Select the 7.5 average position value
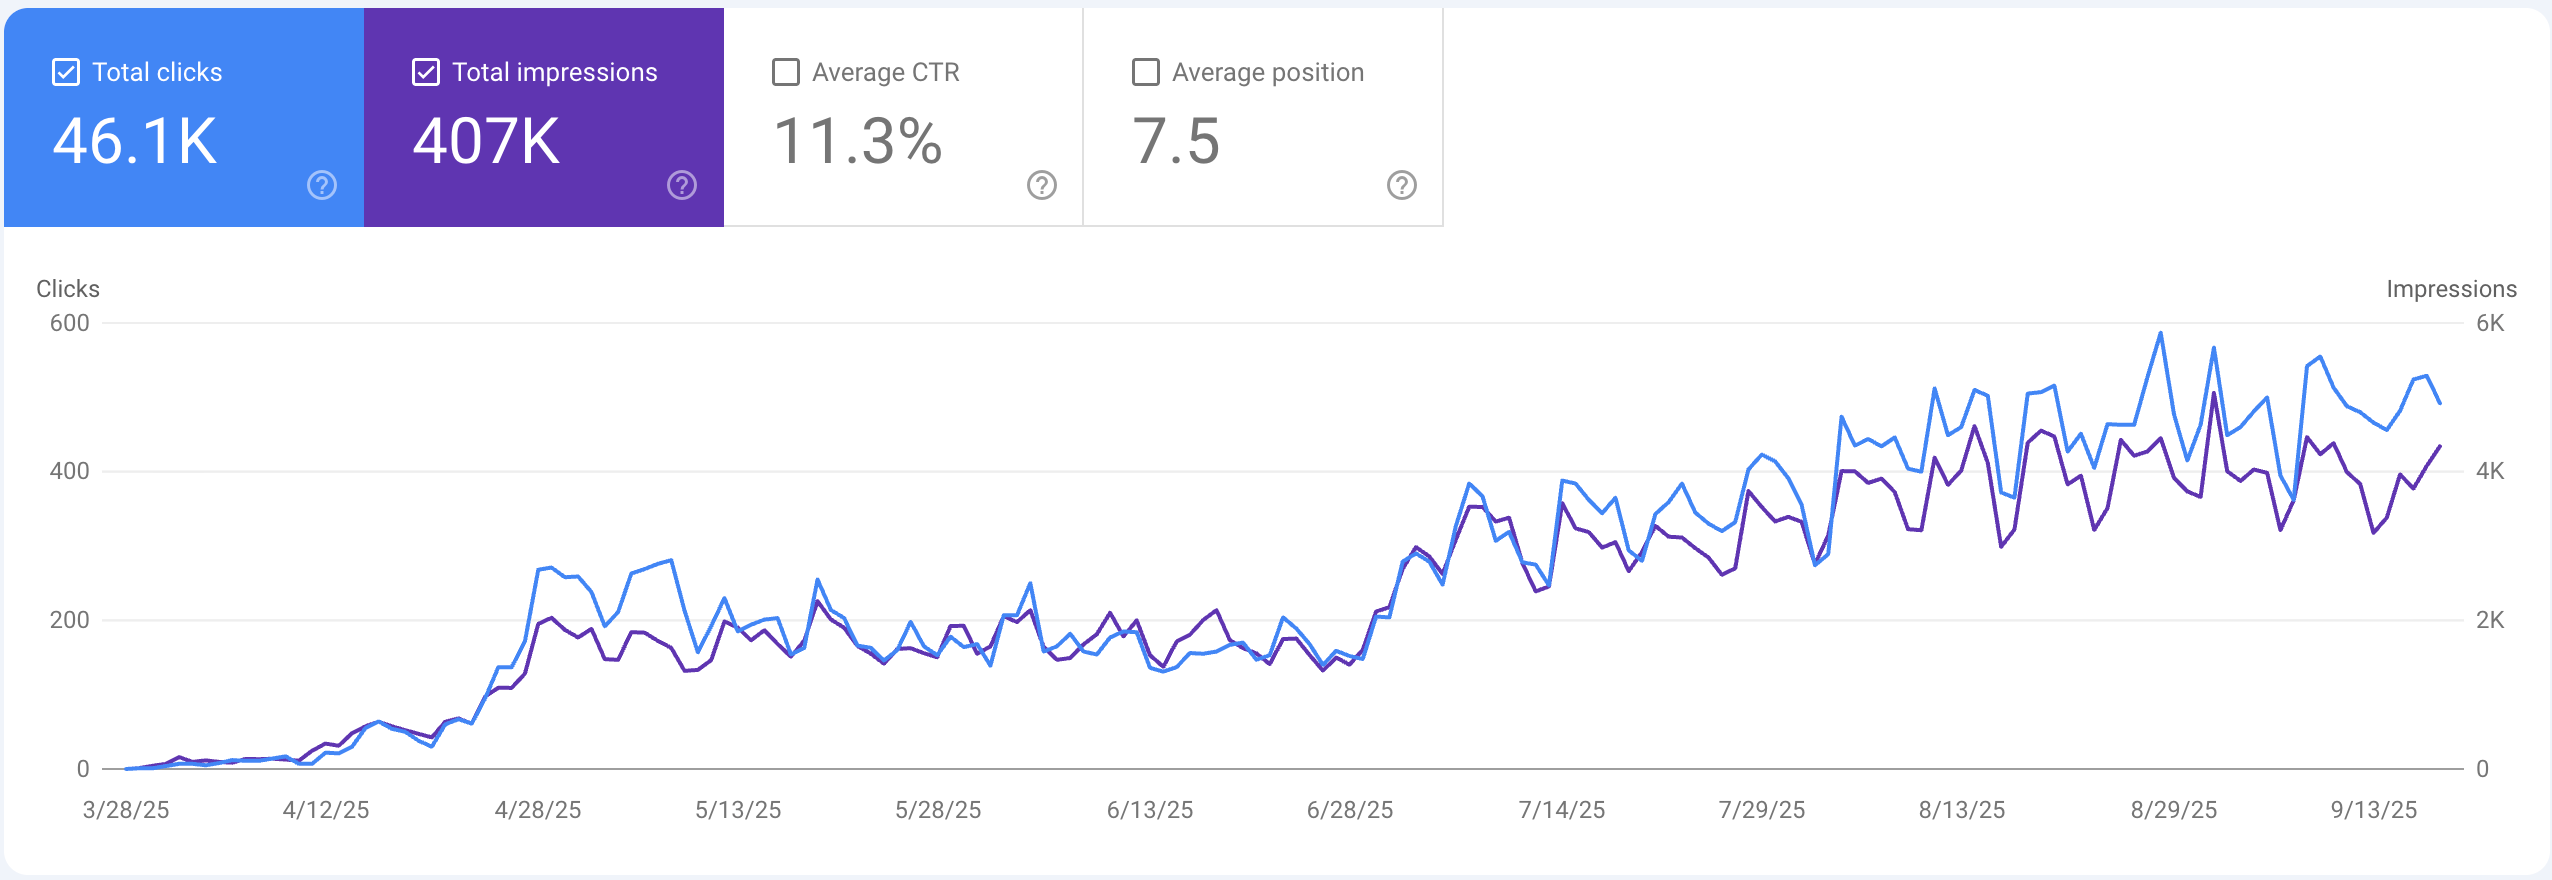 point(1176,141)
